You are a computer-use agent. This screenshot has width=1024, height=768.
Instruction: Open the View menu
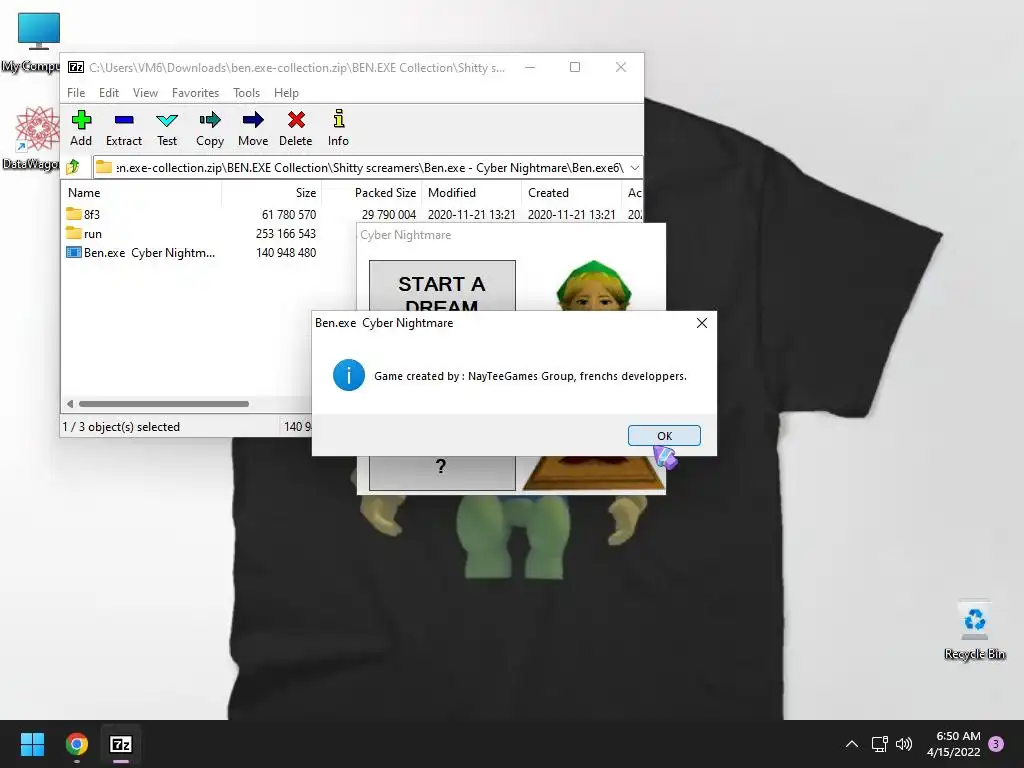[145, 93]
